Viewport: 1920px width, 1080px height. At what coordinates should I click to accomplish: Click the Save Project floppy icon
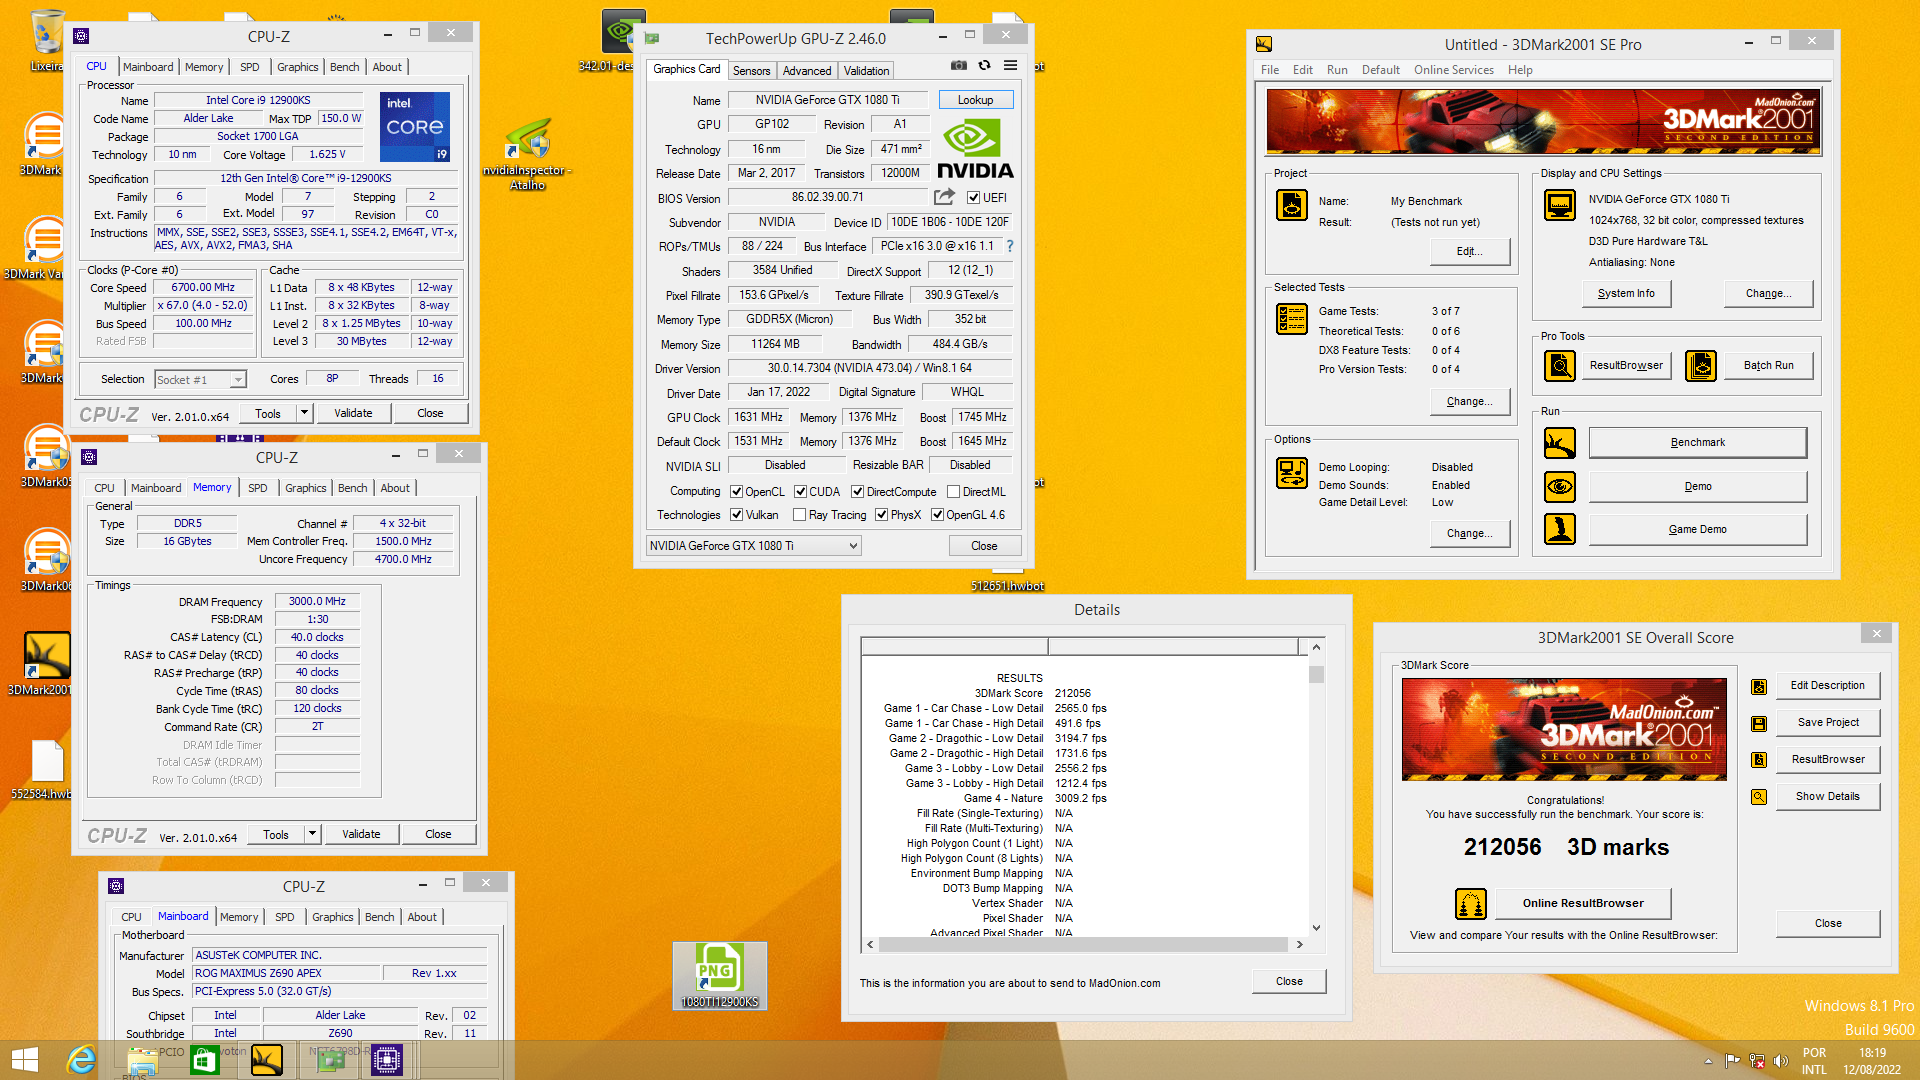tap(1759, 723)
